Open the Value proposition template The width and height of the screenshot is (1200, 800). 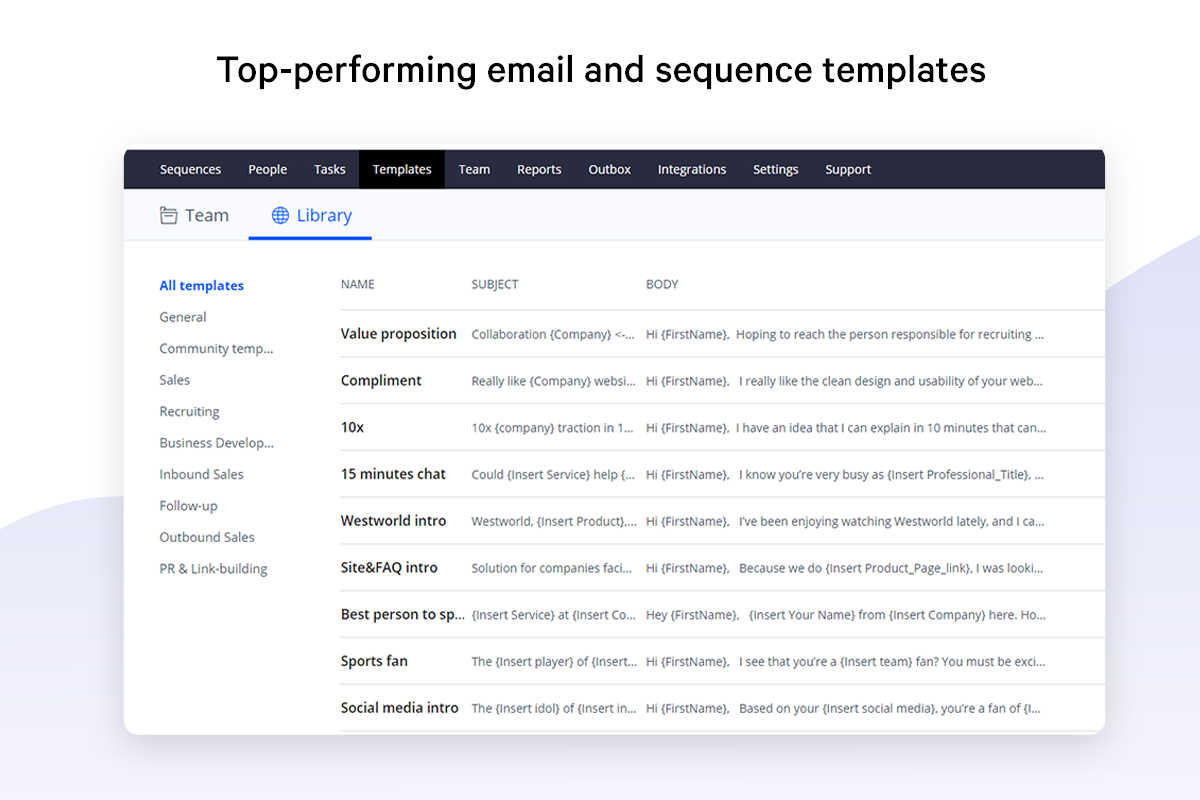(398, 334)
